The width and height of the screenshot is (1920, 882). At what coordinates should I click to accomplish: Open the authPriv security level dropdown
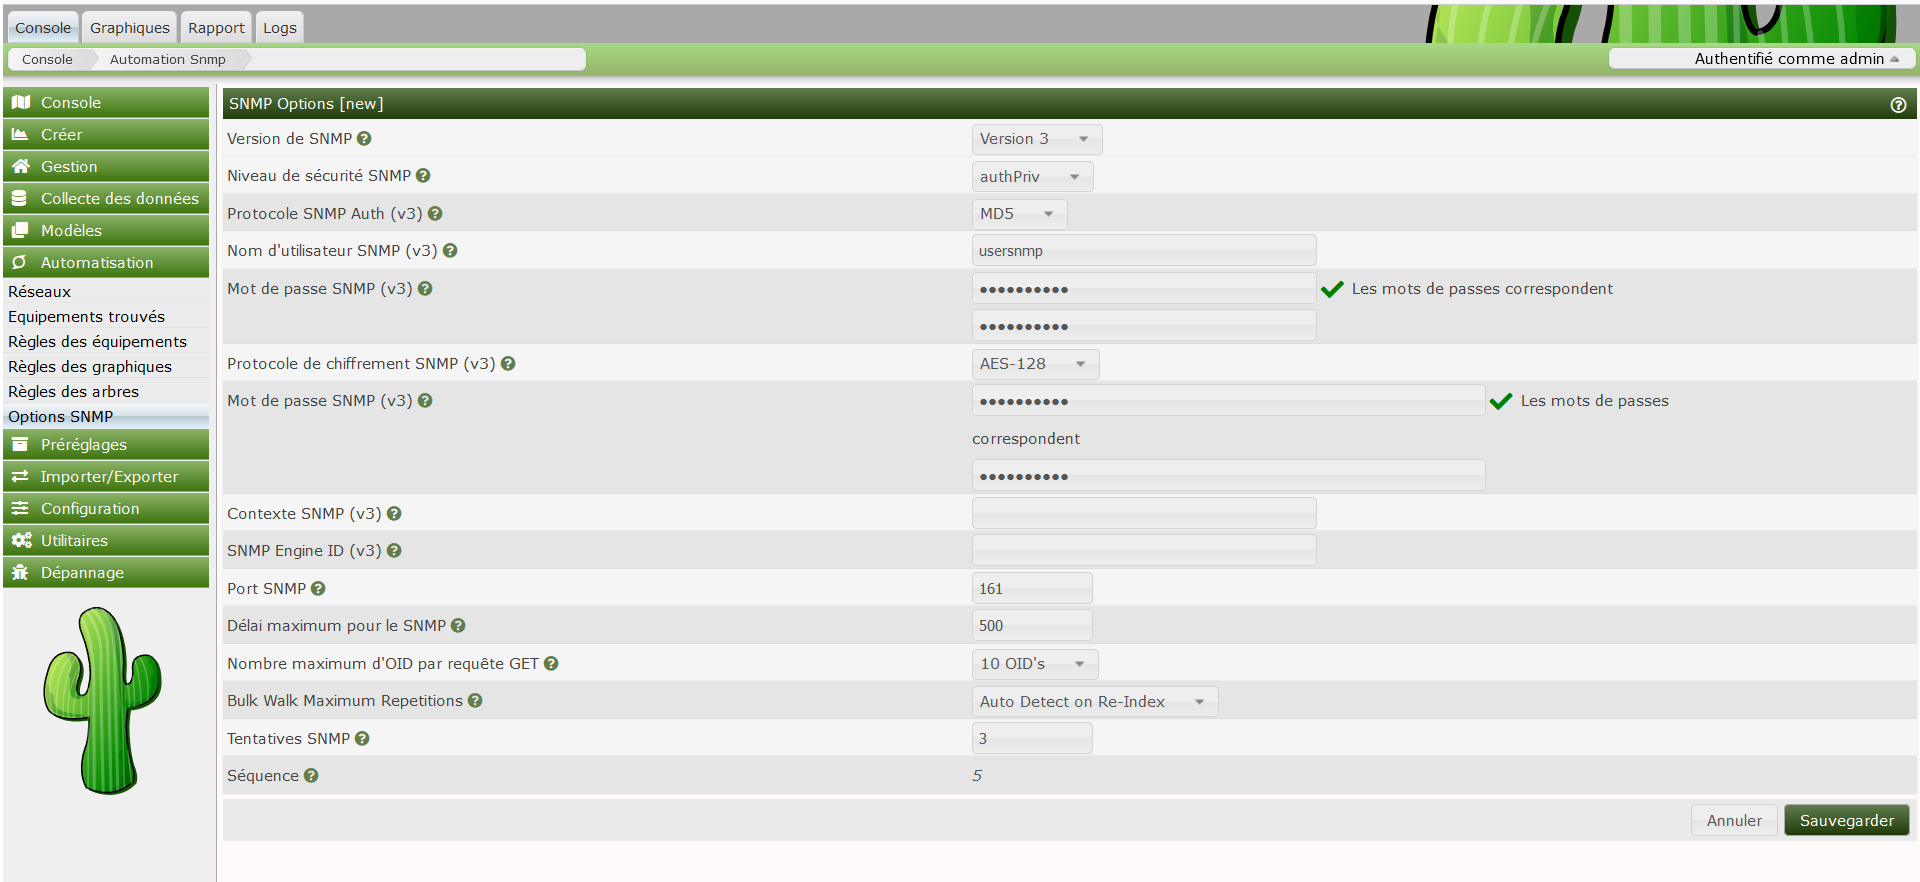pos(1031,177)
